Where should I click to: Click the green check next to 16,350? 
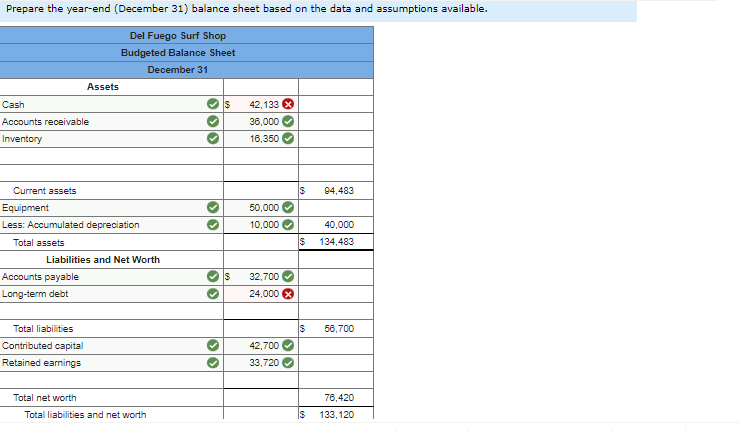288,138
